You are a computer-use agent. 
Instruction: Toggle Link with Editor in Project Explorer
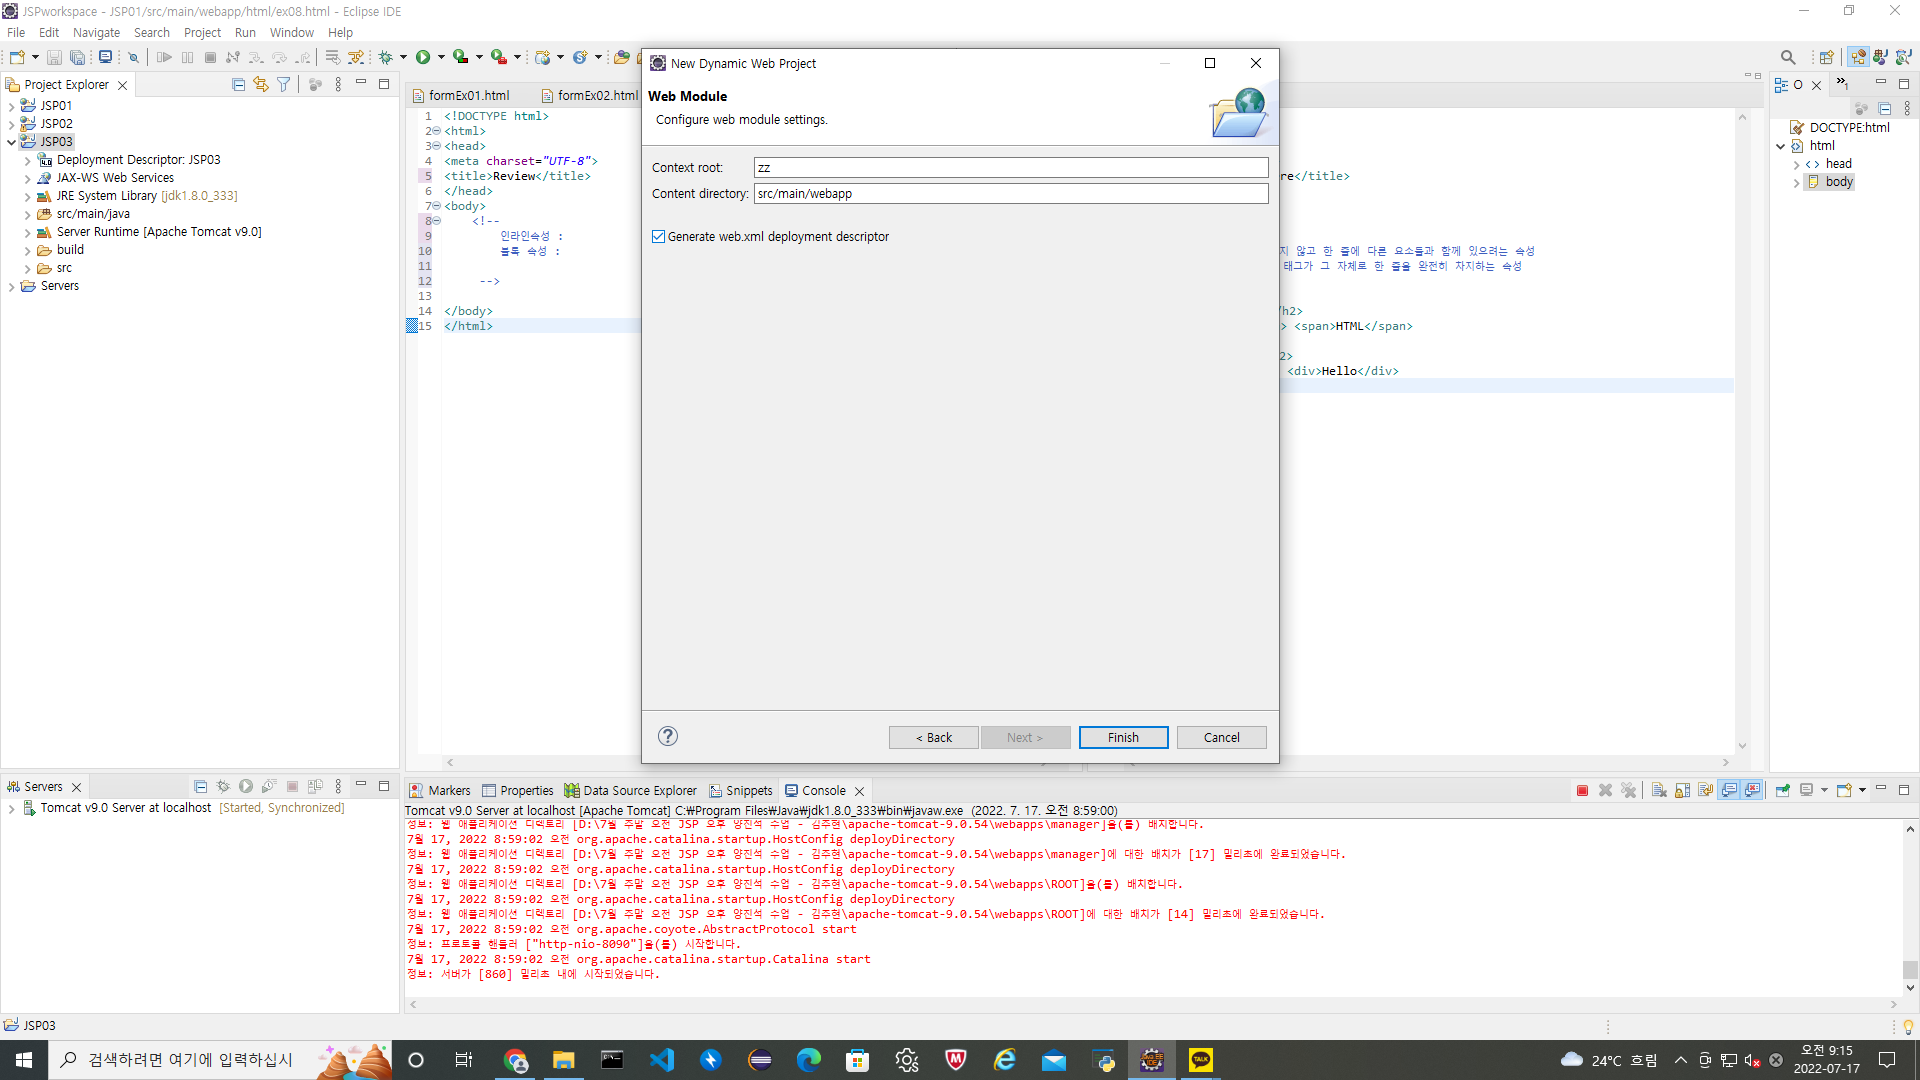pyautogui.click(x=261, y=85)
